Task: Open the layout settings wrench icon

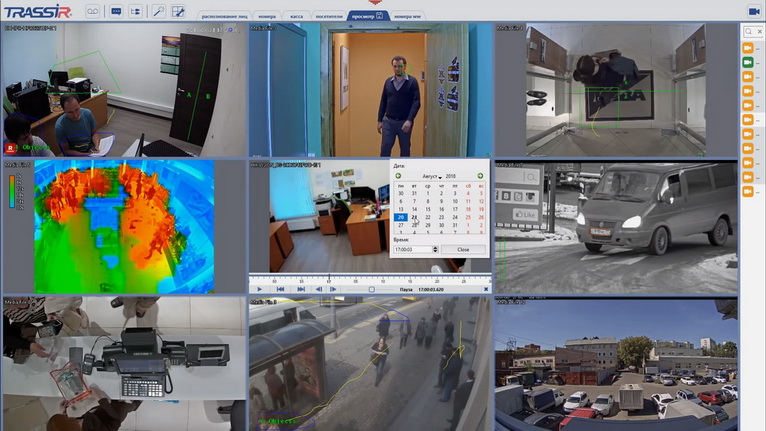Action: pos(178,11)
